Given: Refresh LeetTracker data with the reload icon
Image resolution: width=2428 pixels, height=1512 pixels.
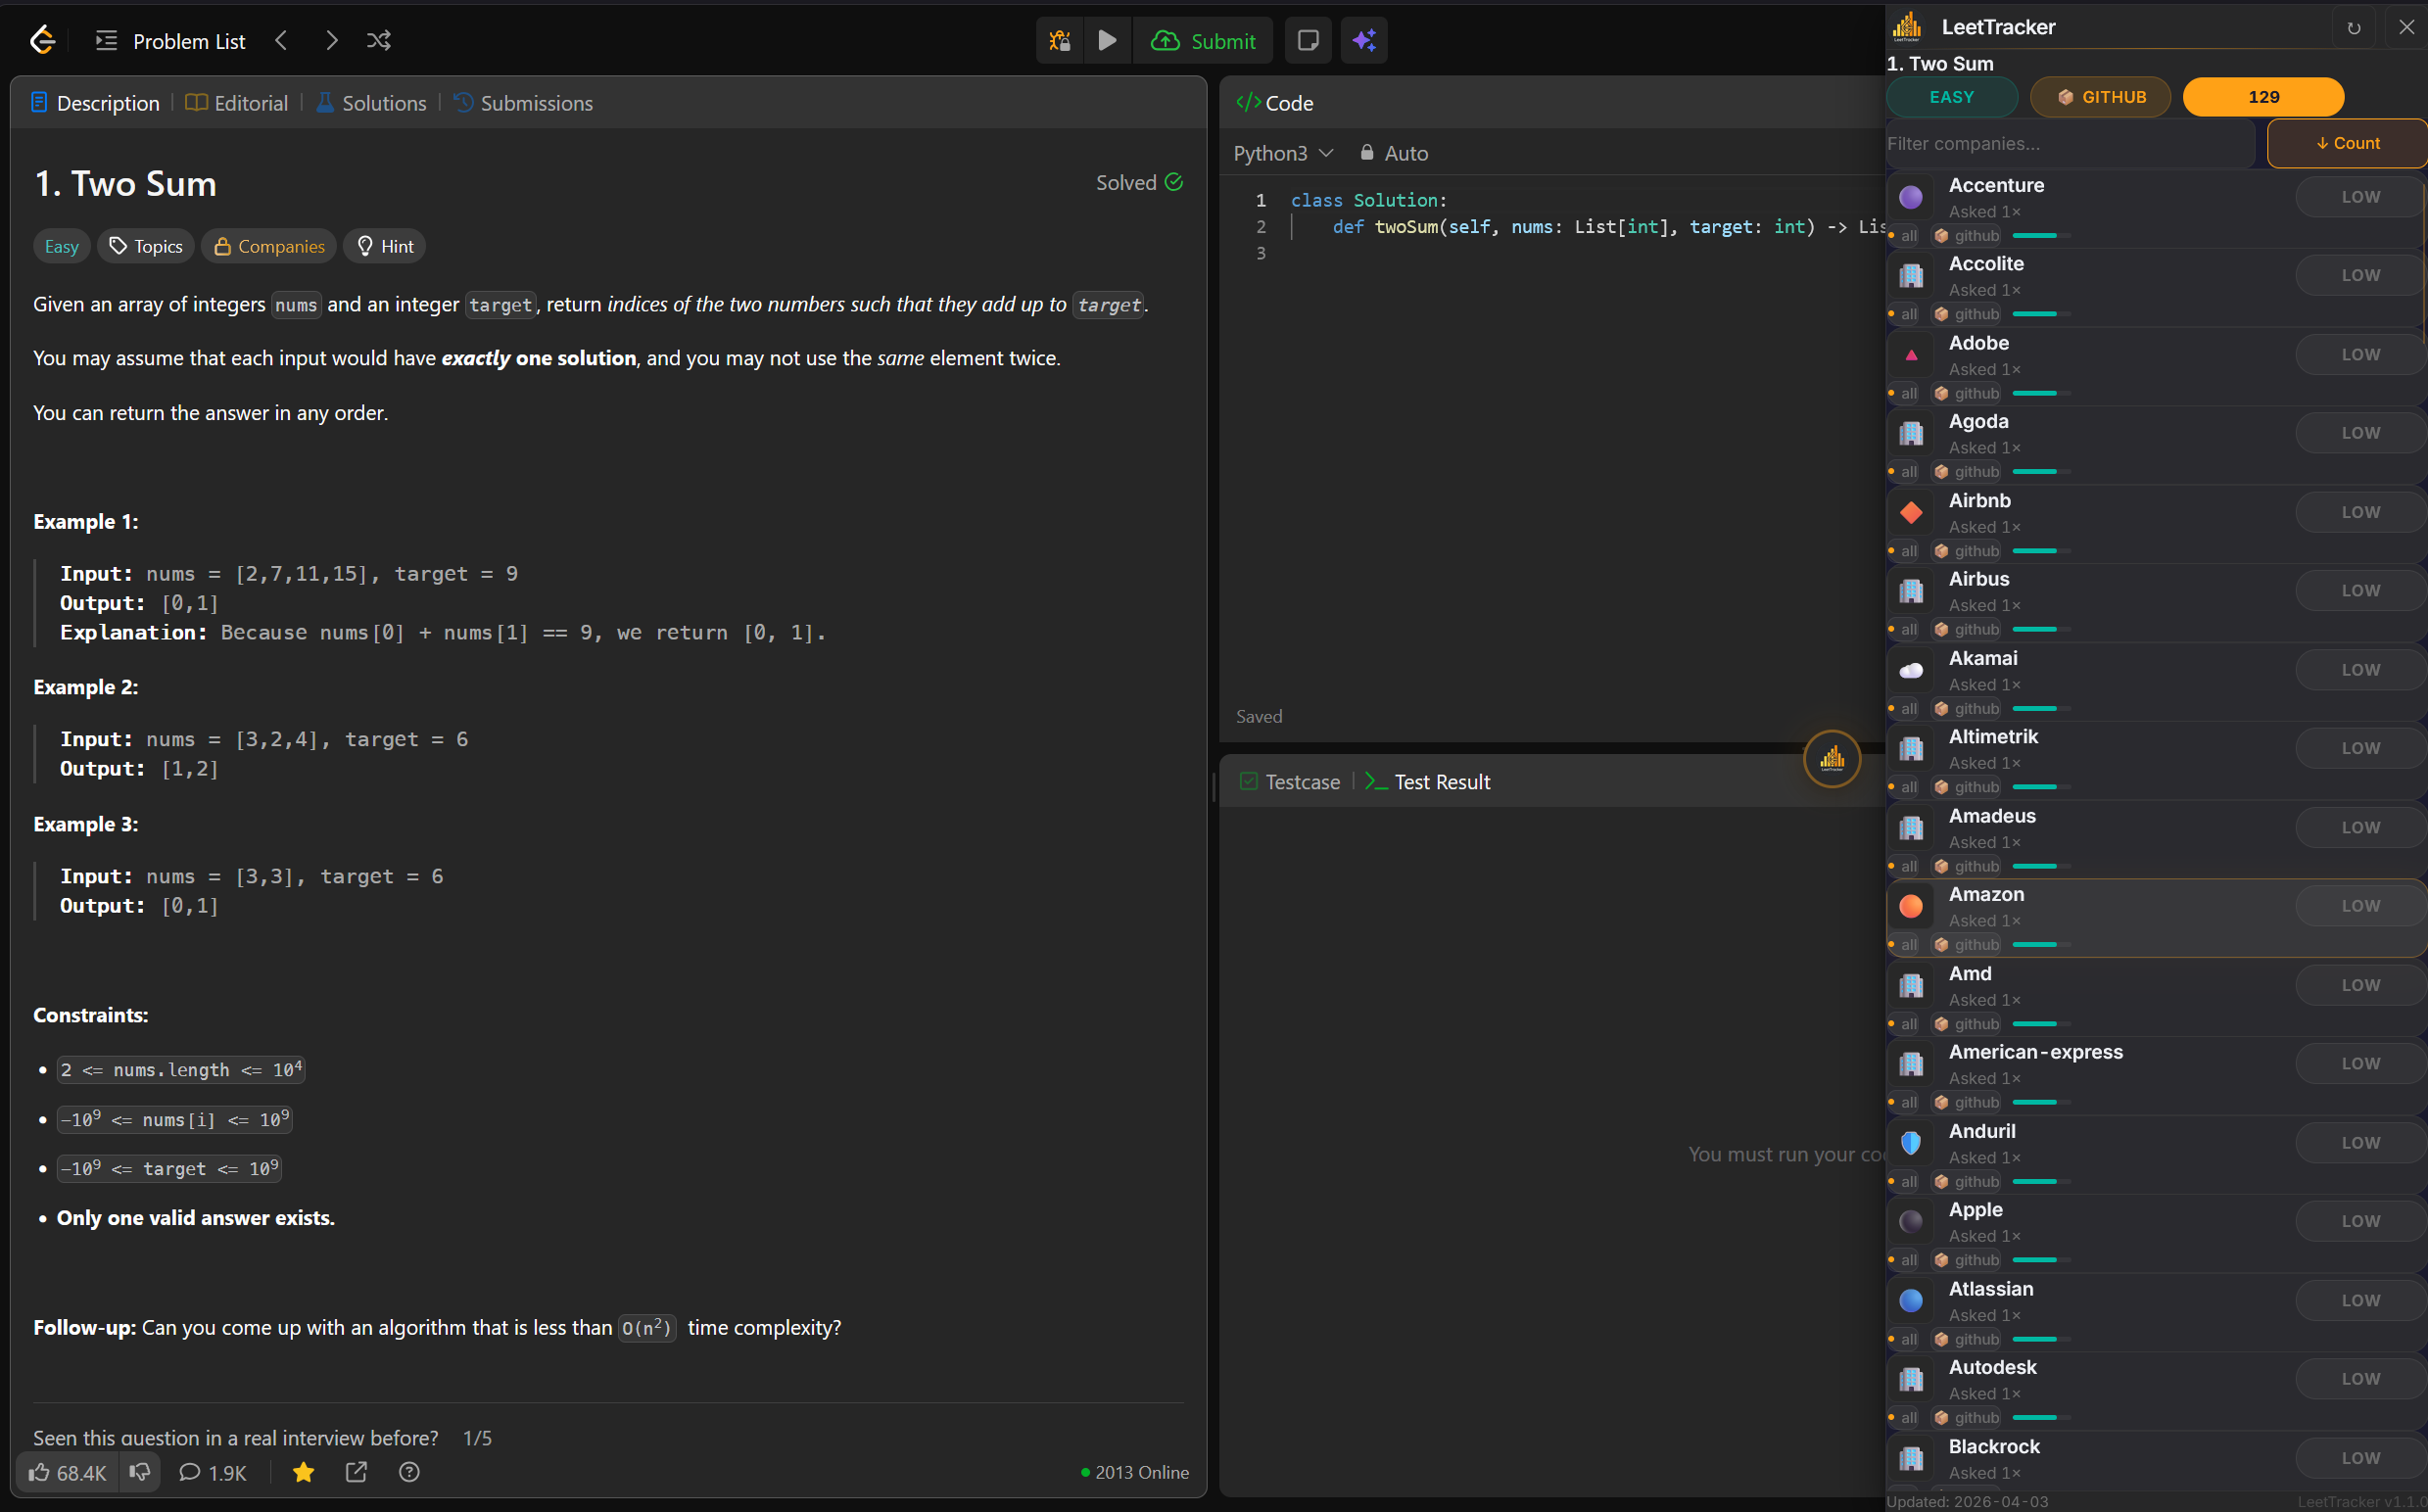Looking at the screenshot, I should [x=2353, y=27].
